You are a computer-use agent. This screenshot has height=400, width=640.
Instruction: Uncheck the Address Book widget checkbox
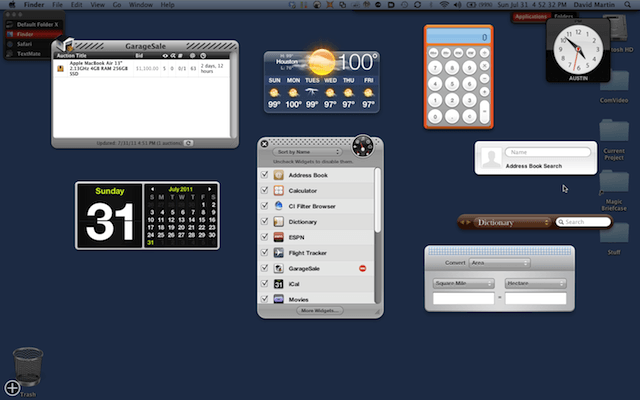pyautogui.click(x=265, y=175)
